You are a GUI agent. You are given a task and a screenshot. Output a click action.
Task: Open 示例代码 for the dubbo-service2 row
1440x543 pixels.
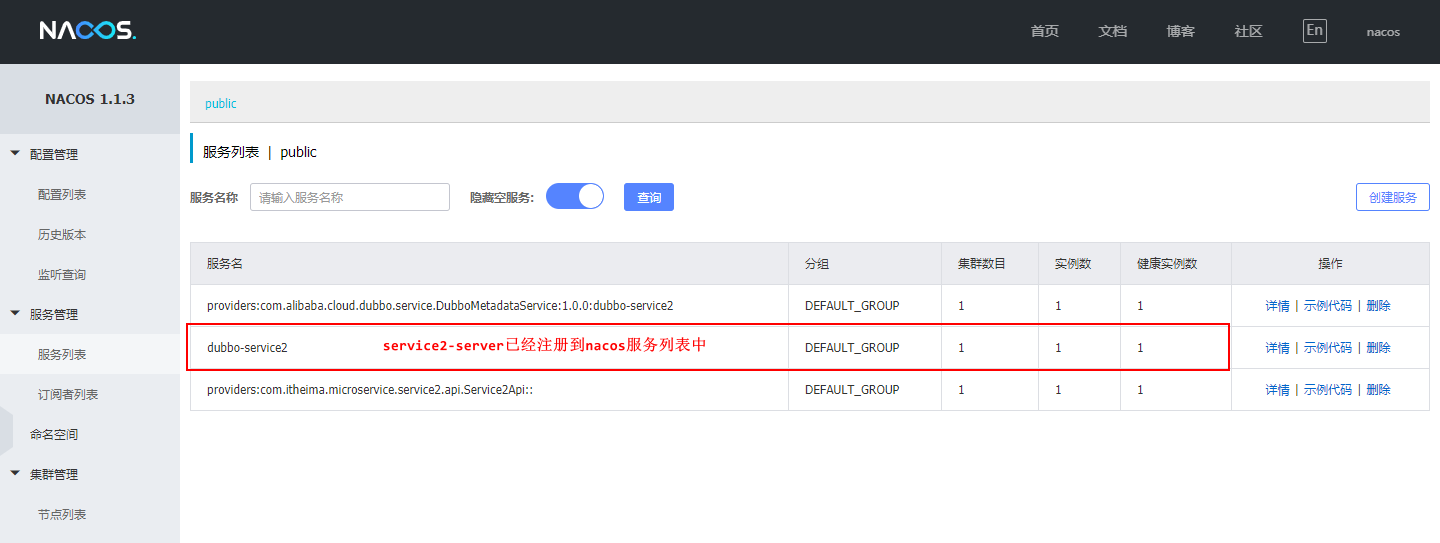tap(1328, 348)
